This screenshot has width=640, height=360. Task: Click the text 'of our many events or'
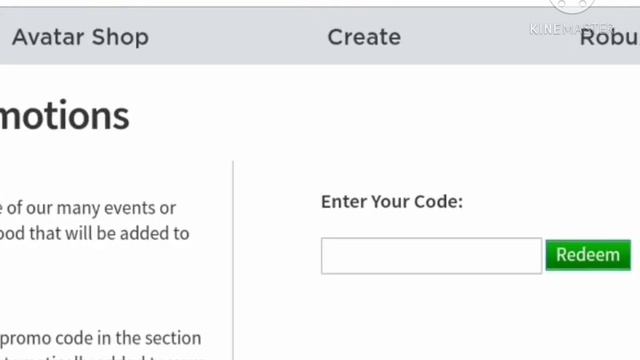click(x=91, y=208)
